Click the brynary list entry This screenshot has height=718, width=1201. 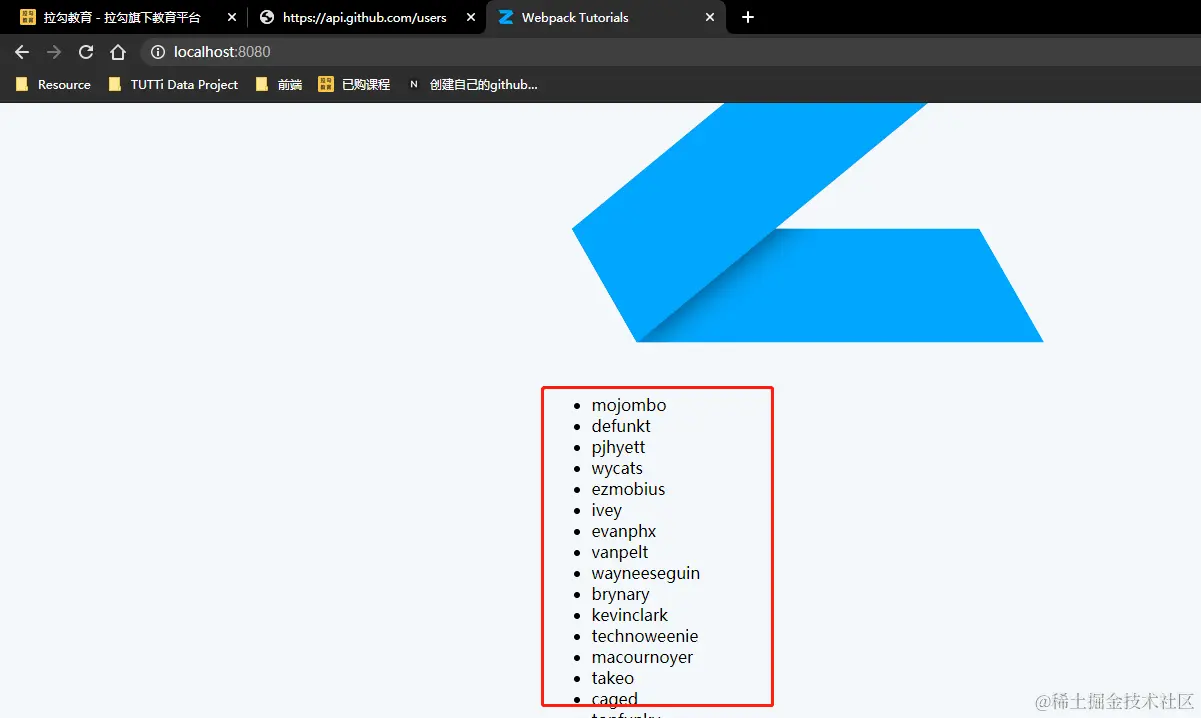[620, 594]
